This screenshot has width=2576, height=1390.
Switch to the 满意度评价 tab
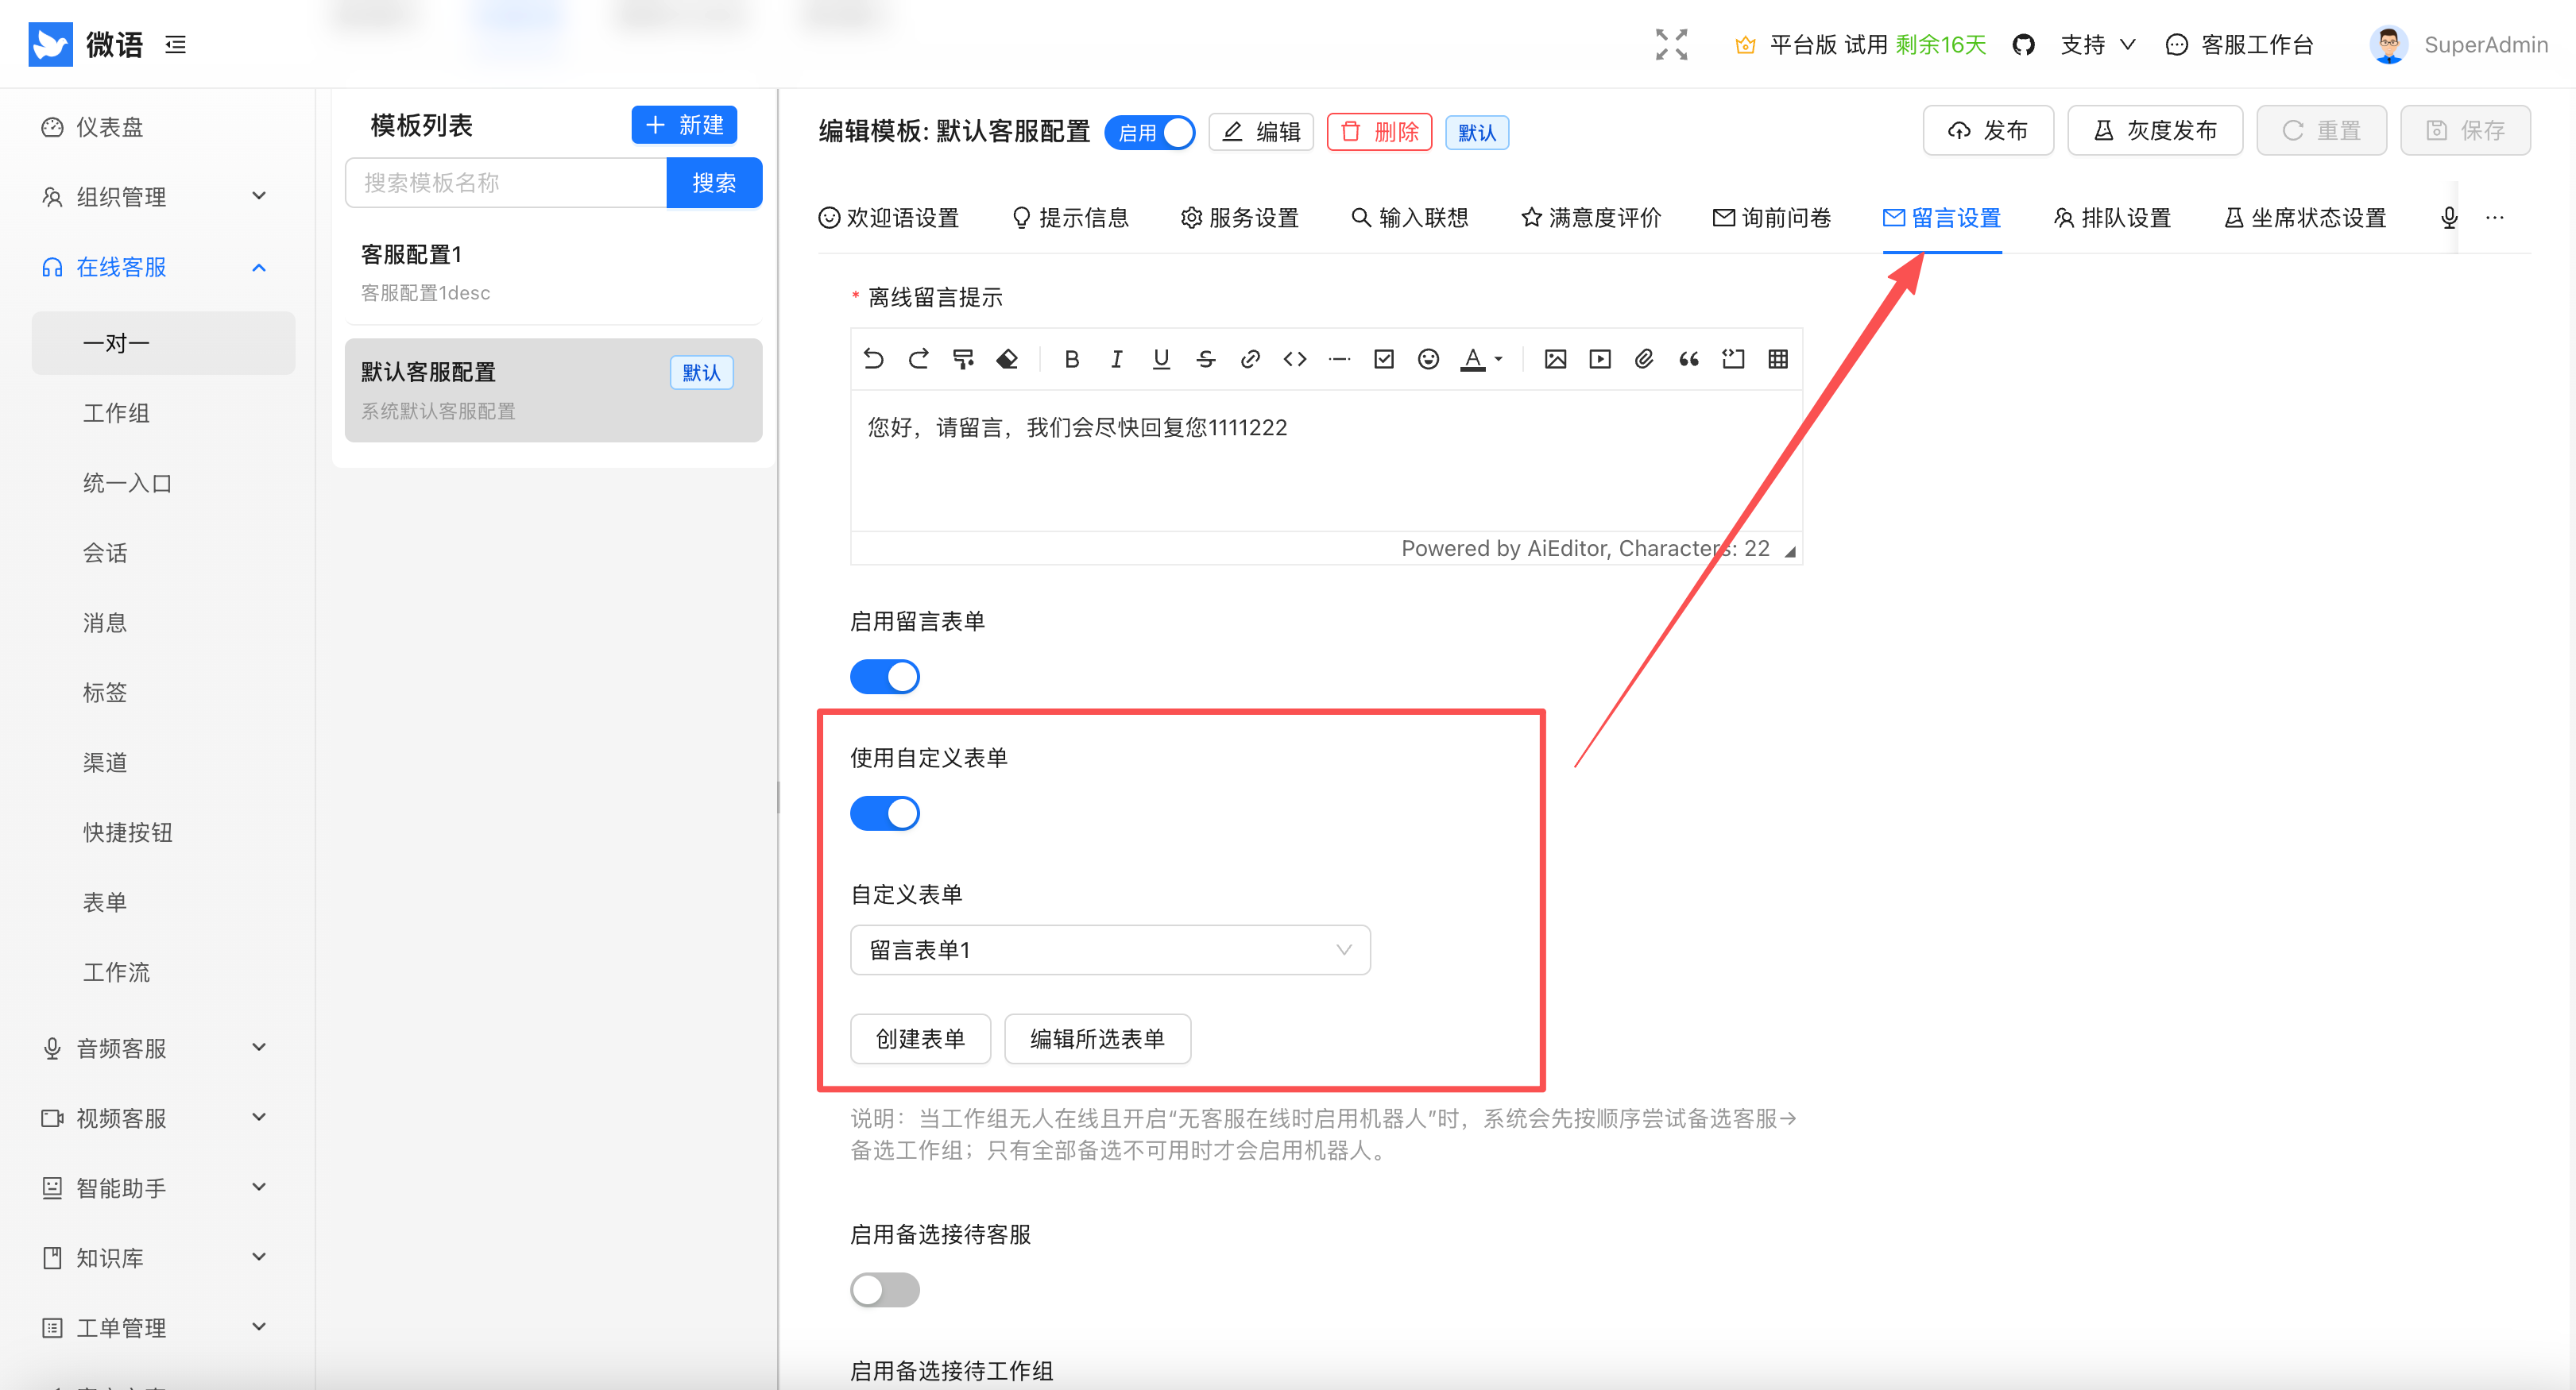point(1590,218)
